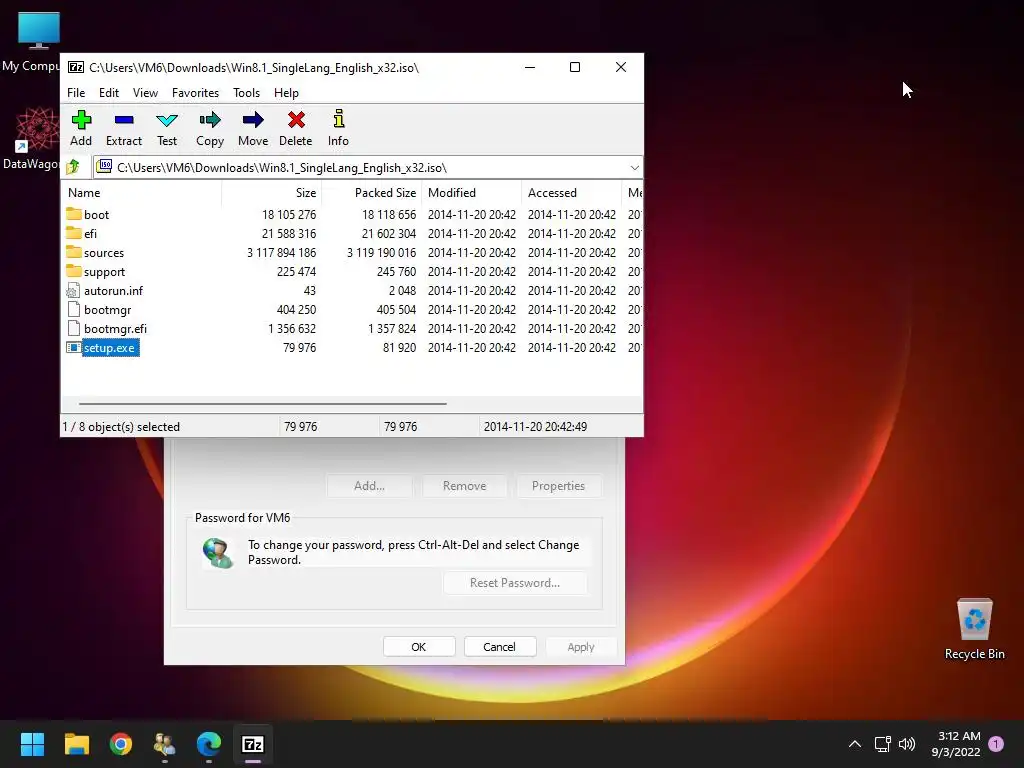Expand the address path dropdown arrow
This screenshot has width=1024, height=768.
[634, 168]
